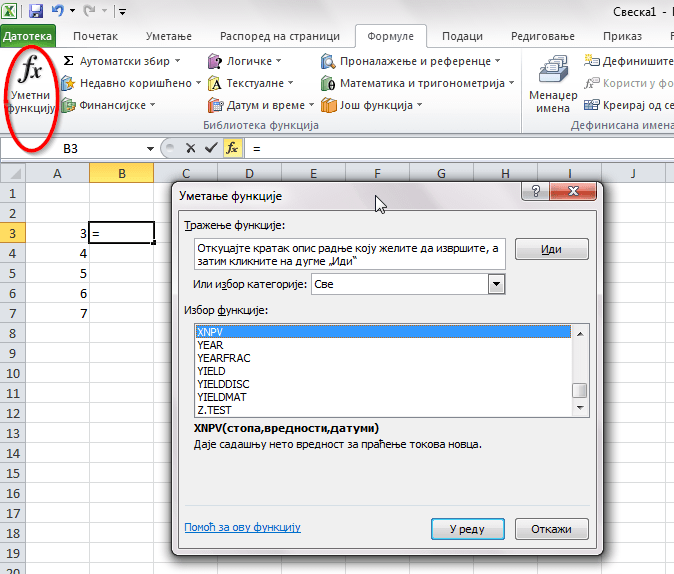
Task: Click the save icon in quick access toolbar
Action: click(36, 12)
